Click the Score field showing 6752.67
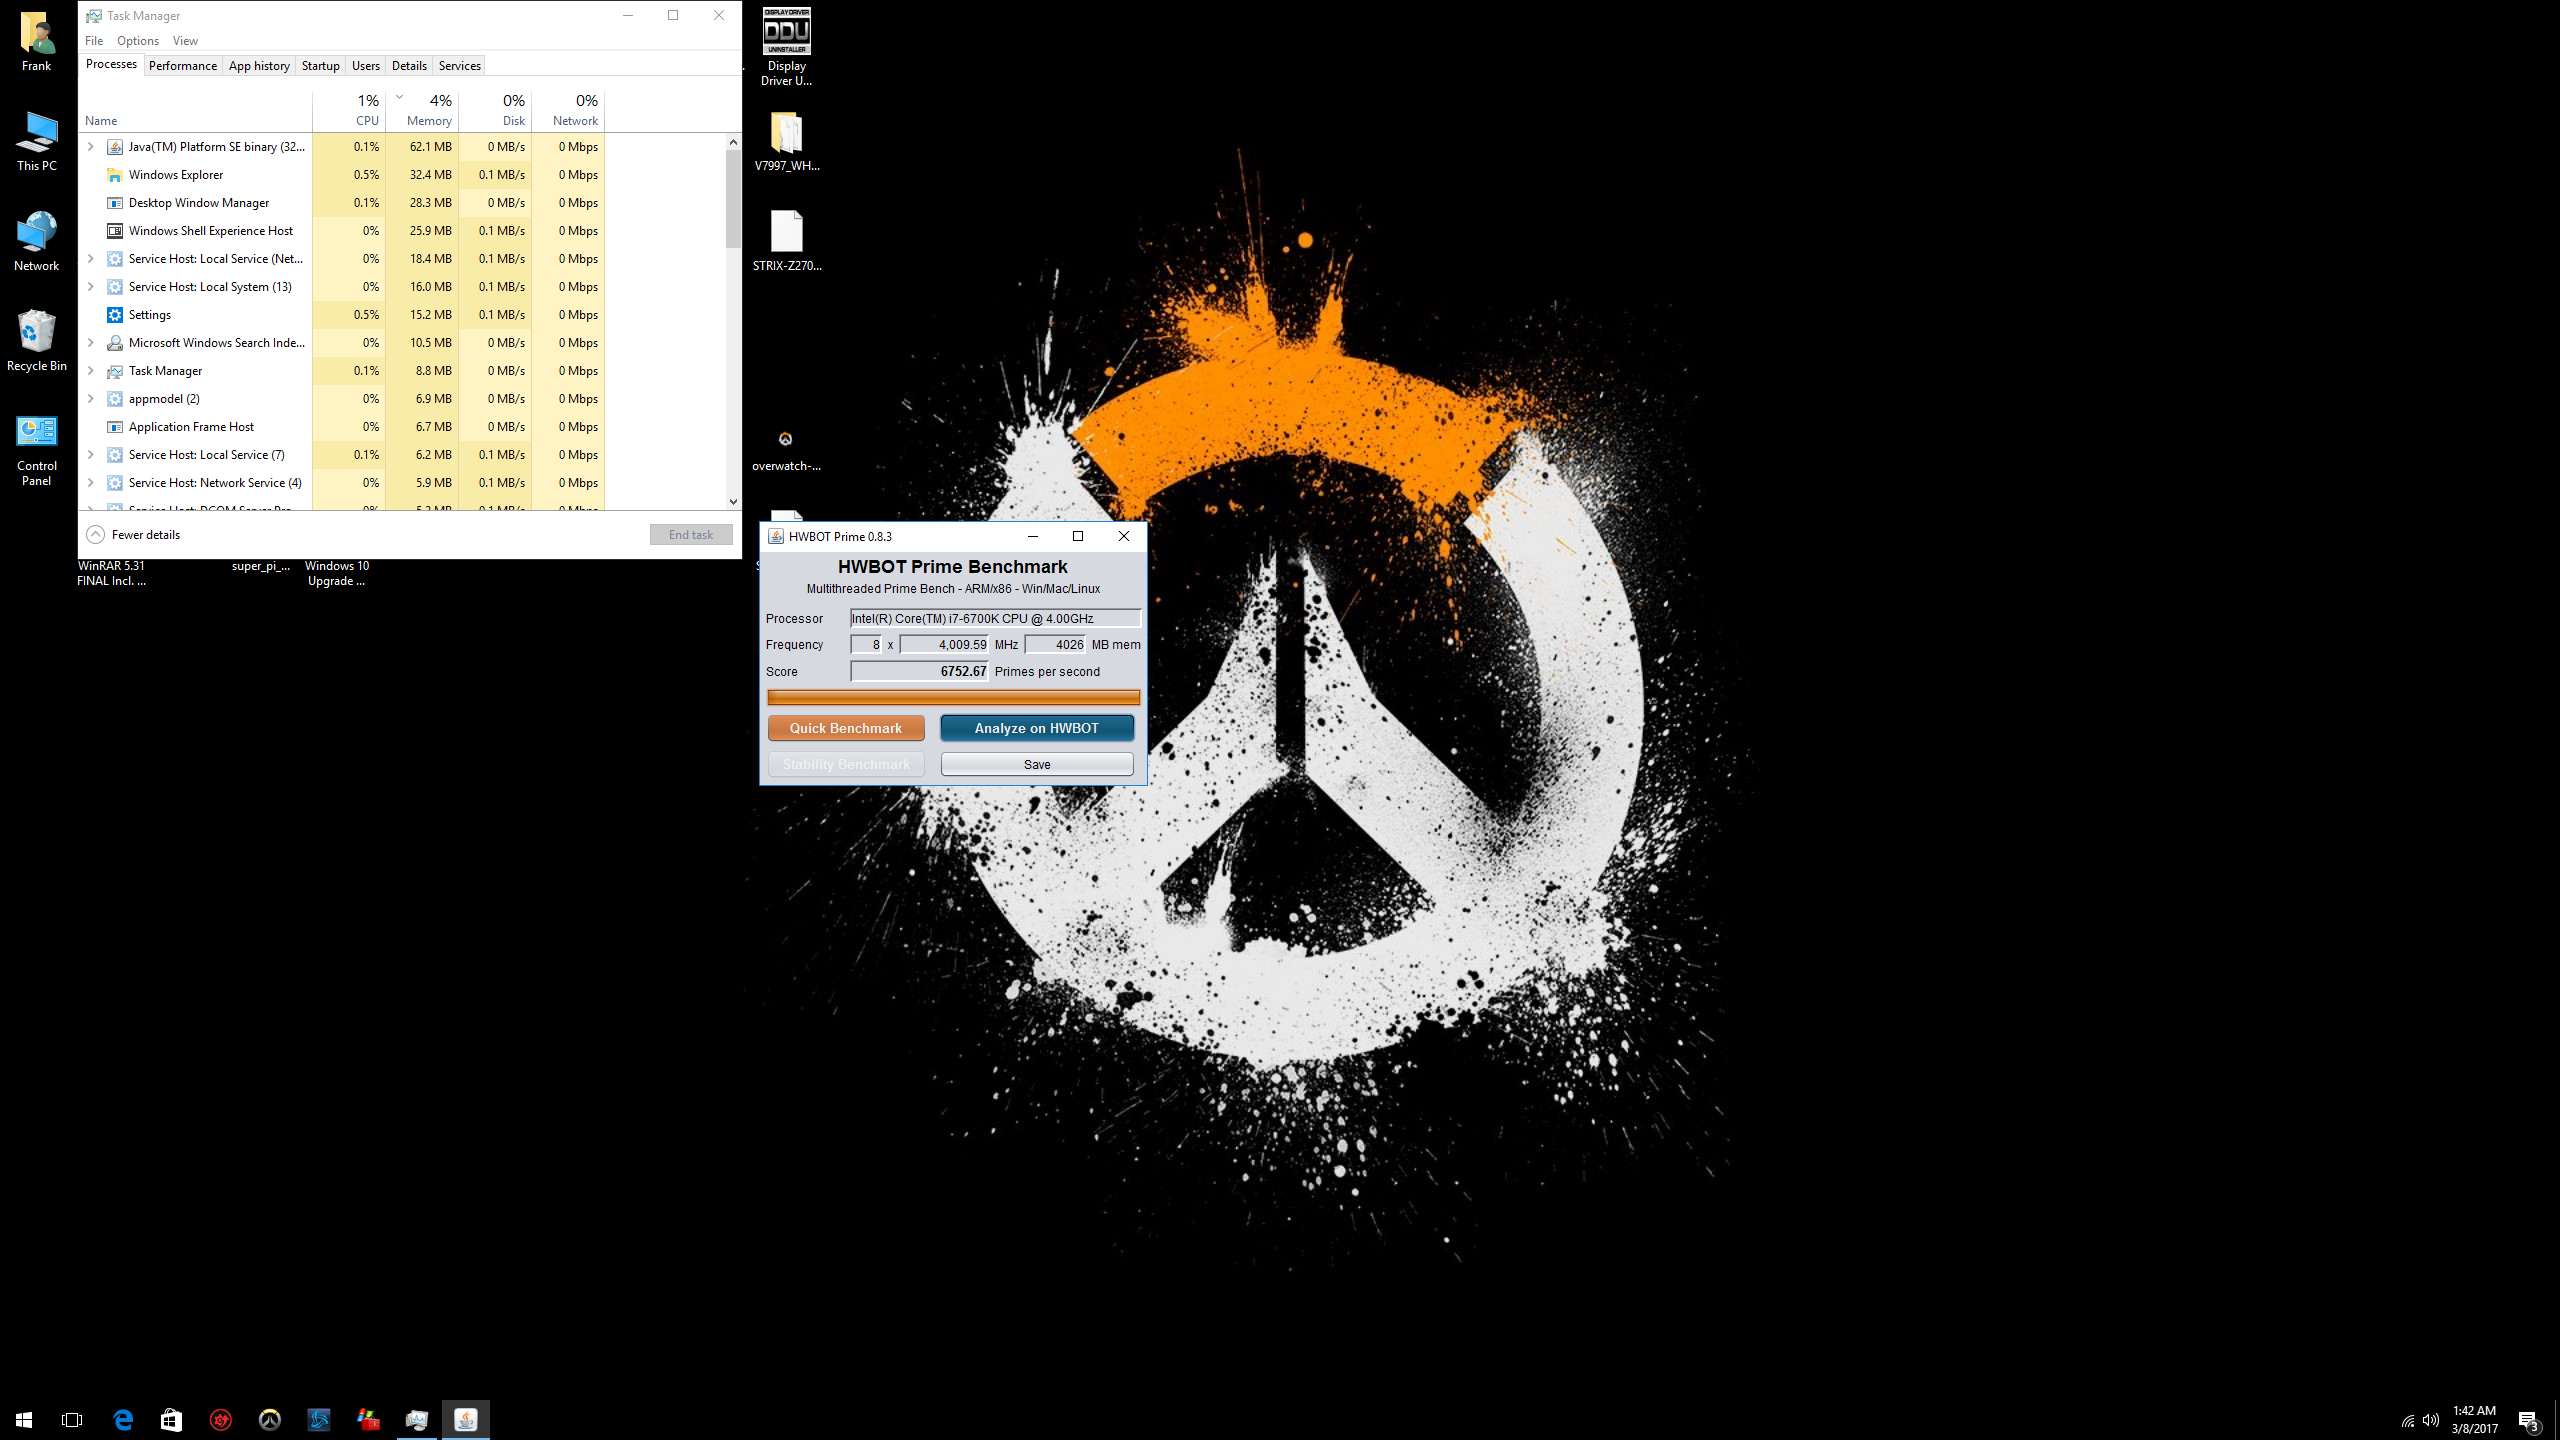 (x=919, y=671)
